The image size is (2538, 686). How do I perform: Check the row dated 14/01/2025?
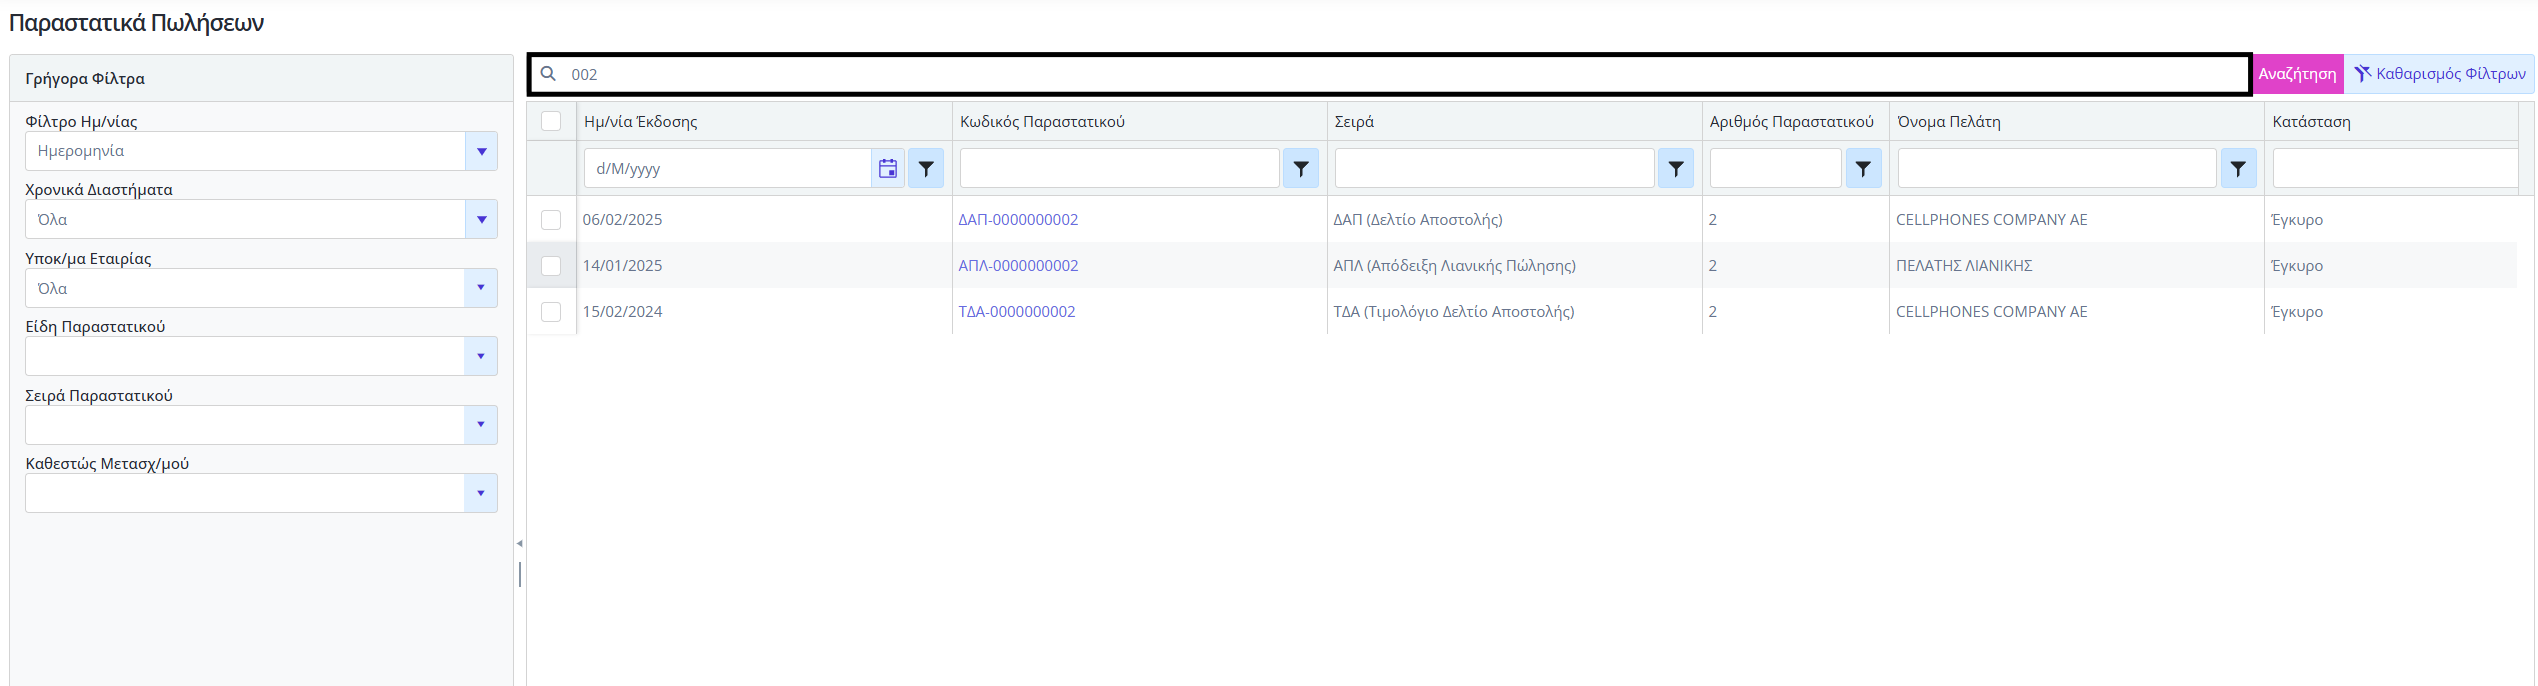(x=551, y=266)
